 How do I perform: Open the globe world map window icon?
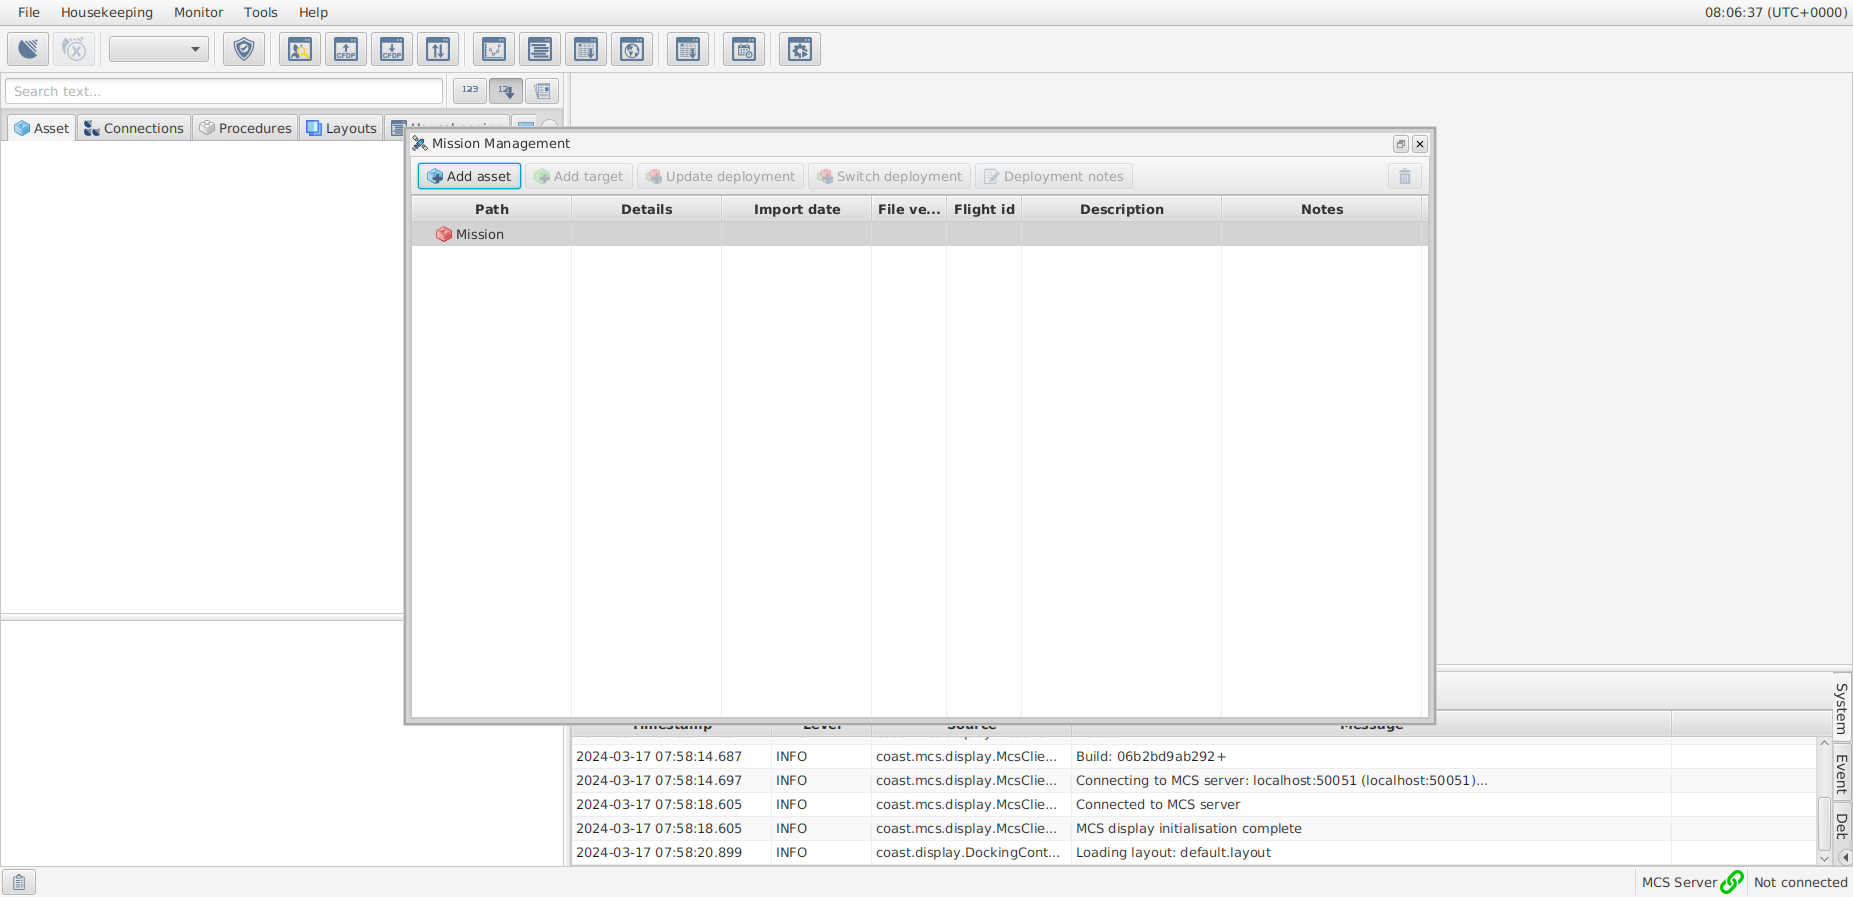coord(632,49)
